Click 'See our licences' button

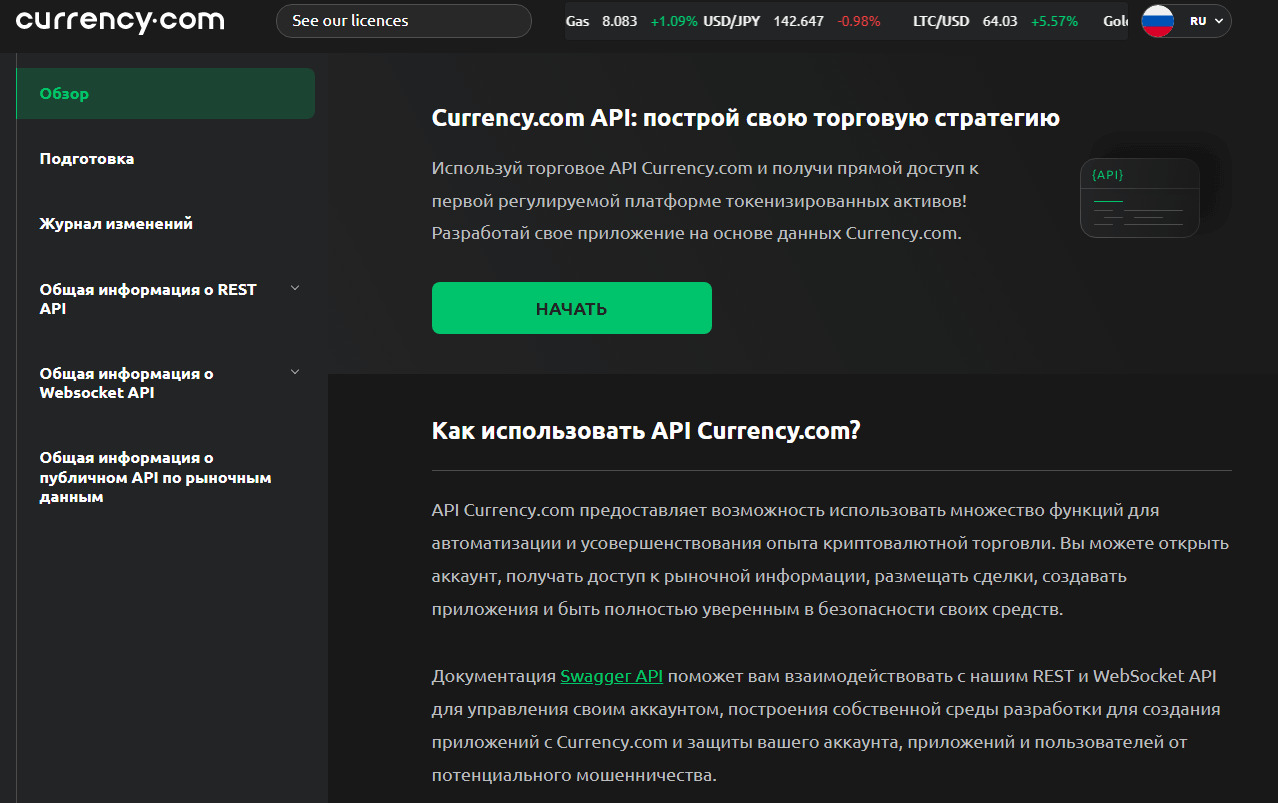[403, 21]
